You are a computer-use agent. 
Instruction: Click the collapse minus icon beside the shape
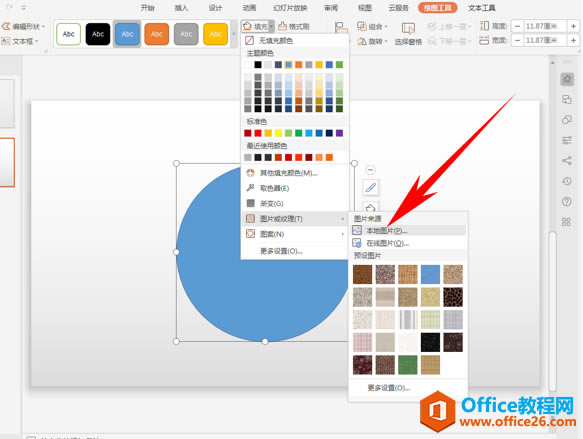[370, 170]
